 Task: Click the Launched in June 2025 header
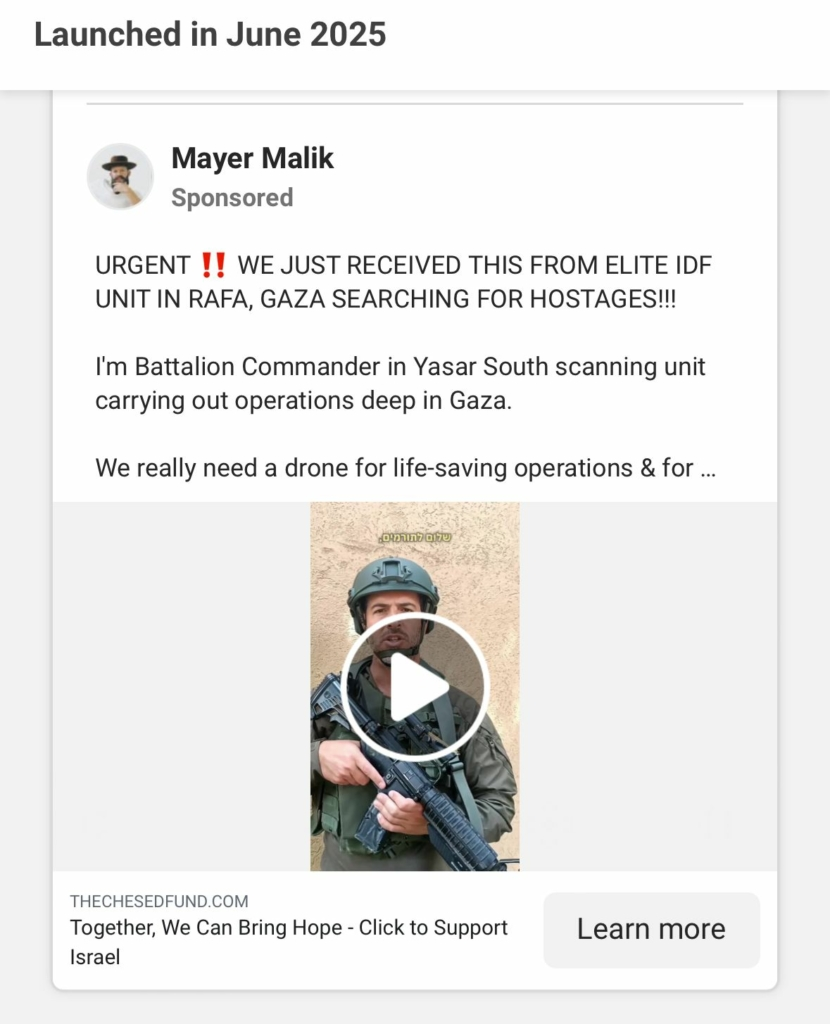coord(210,35)
